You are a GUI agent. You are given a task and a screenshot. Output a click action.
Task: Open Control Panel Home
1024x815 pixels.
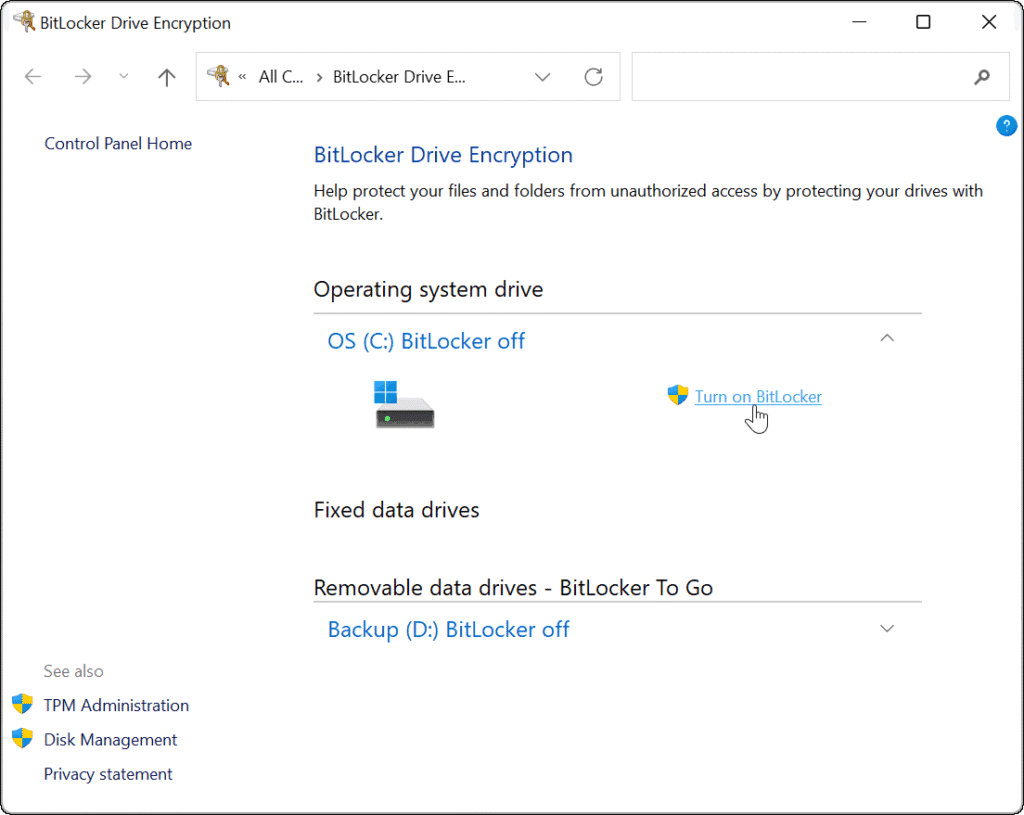tap(118, 144)
